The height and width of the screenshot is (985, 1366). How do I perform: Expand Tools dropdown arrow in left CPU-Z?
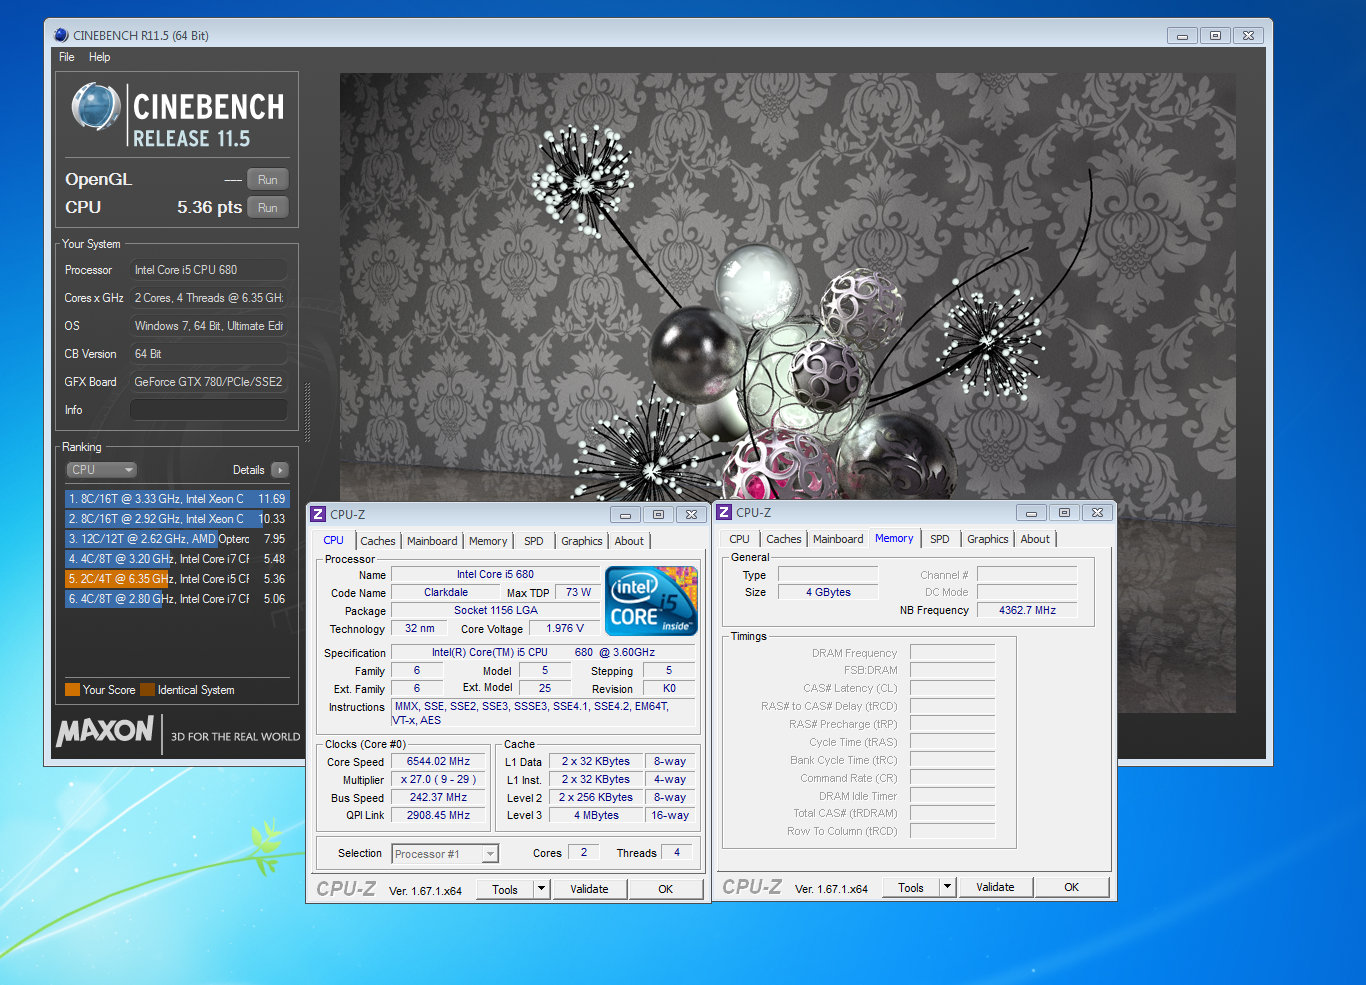[542, 889]
